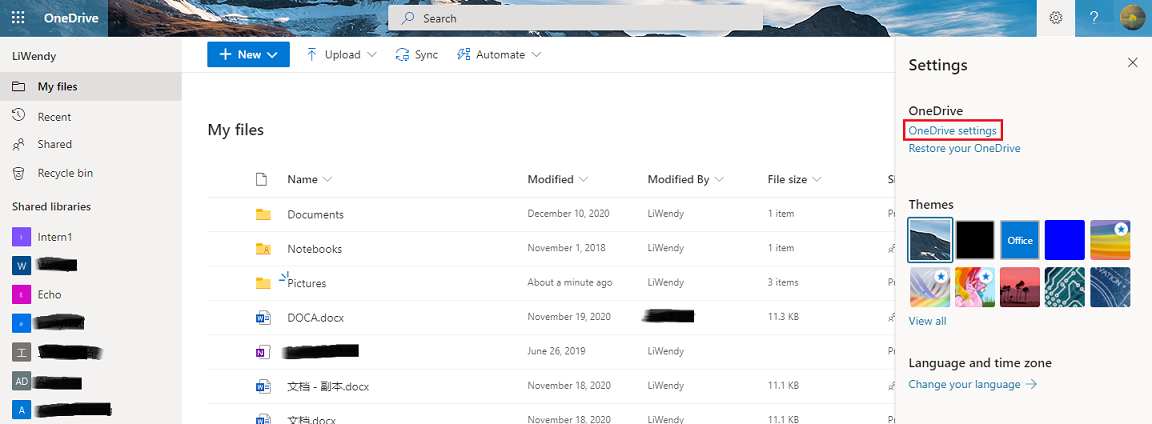Screen dimensions: 1152x424
Task: Click the Notebooks shared folder icon
Action: click(x=262, y=248)
